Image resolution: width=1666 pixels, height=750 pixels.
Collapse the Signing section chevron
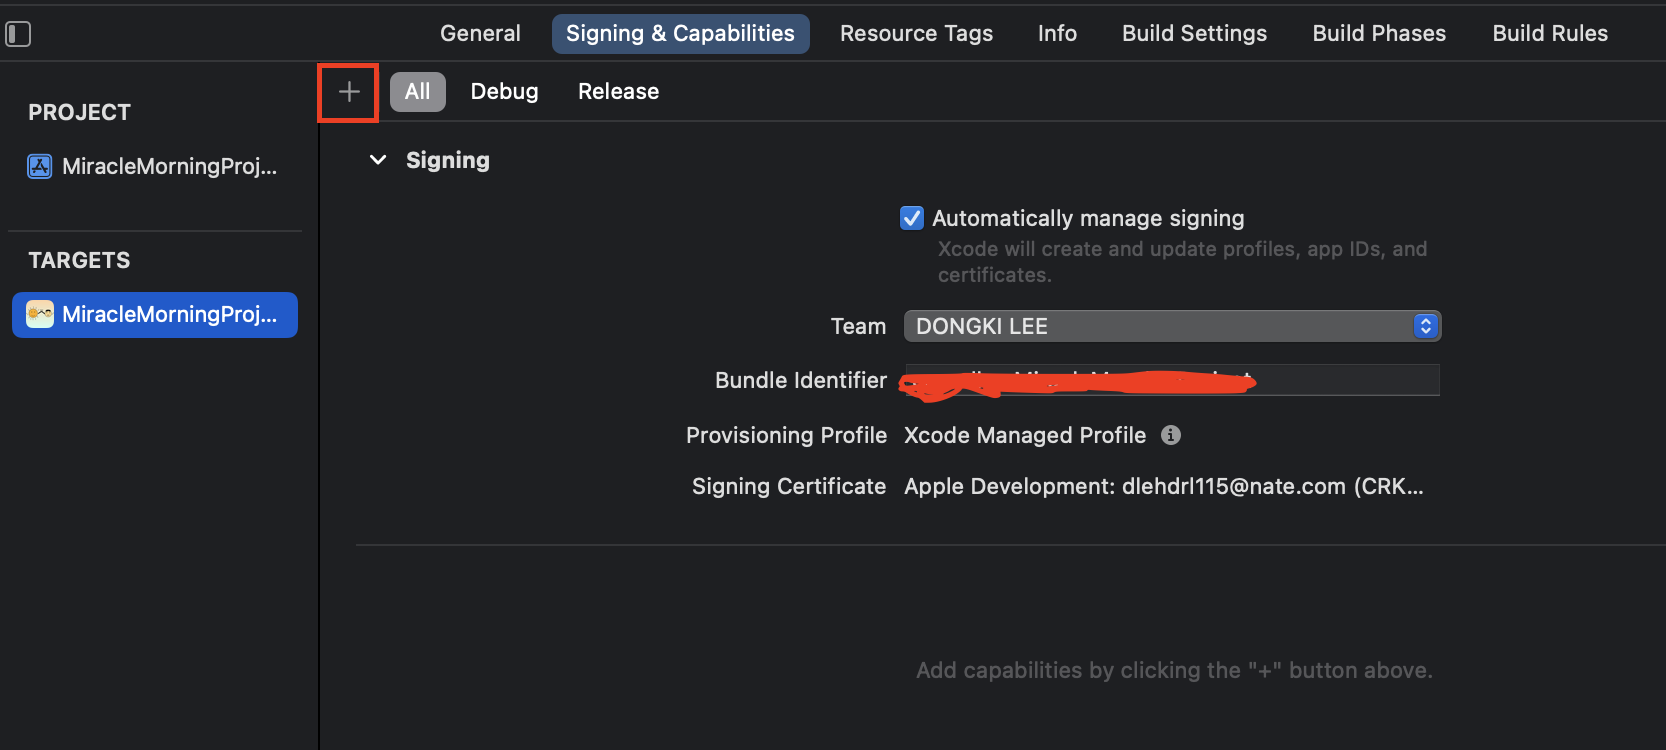click(378, 160)
